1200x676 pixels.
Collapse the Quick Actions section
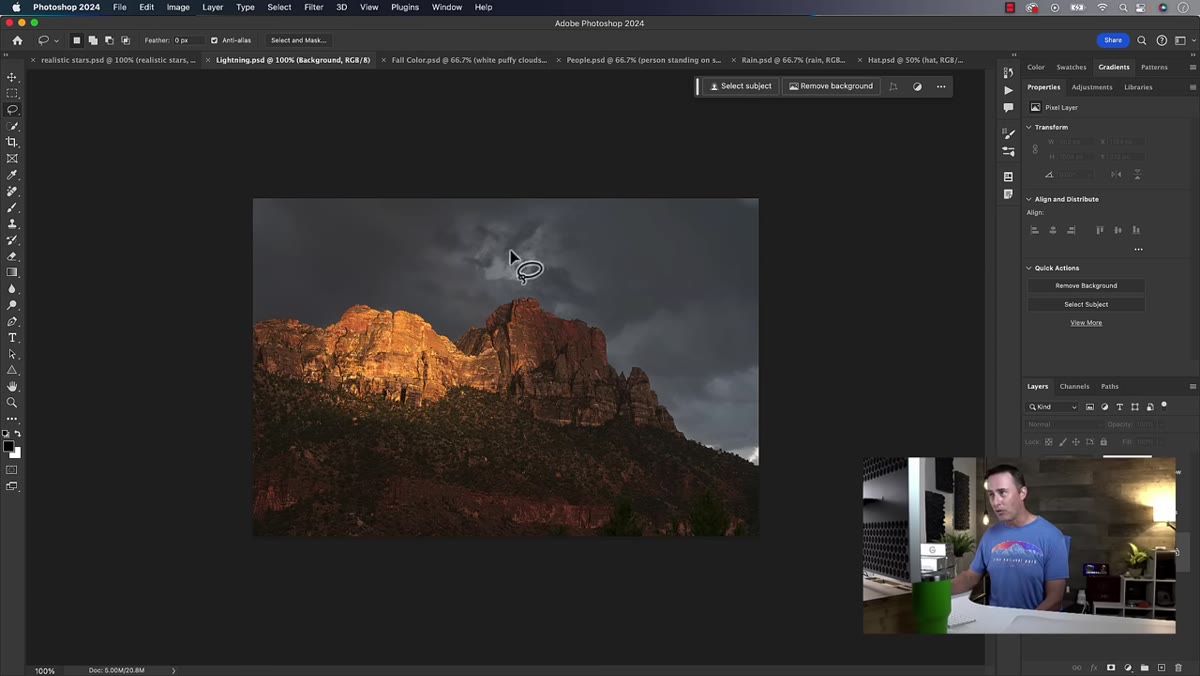[1029, 268]
